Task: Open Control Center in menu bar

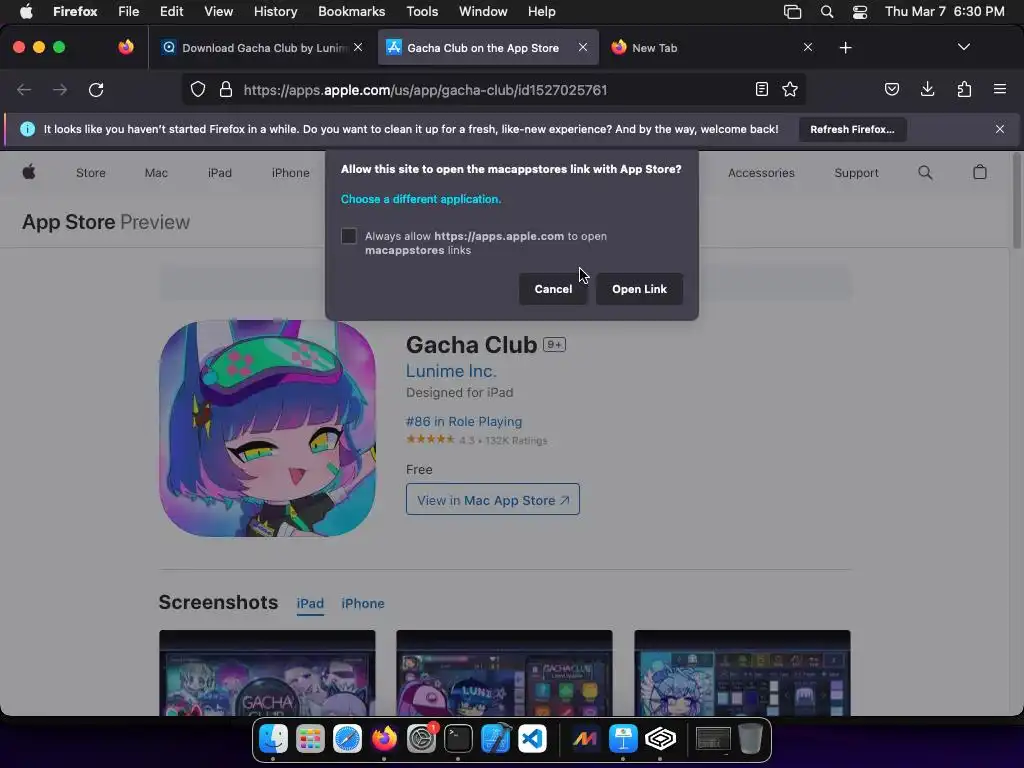Action: (859, 12)
